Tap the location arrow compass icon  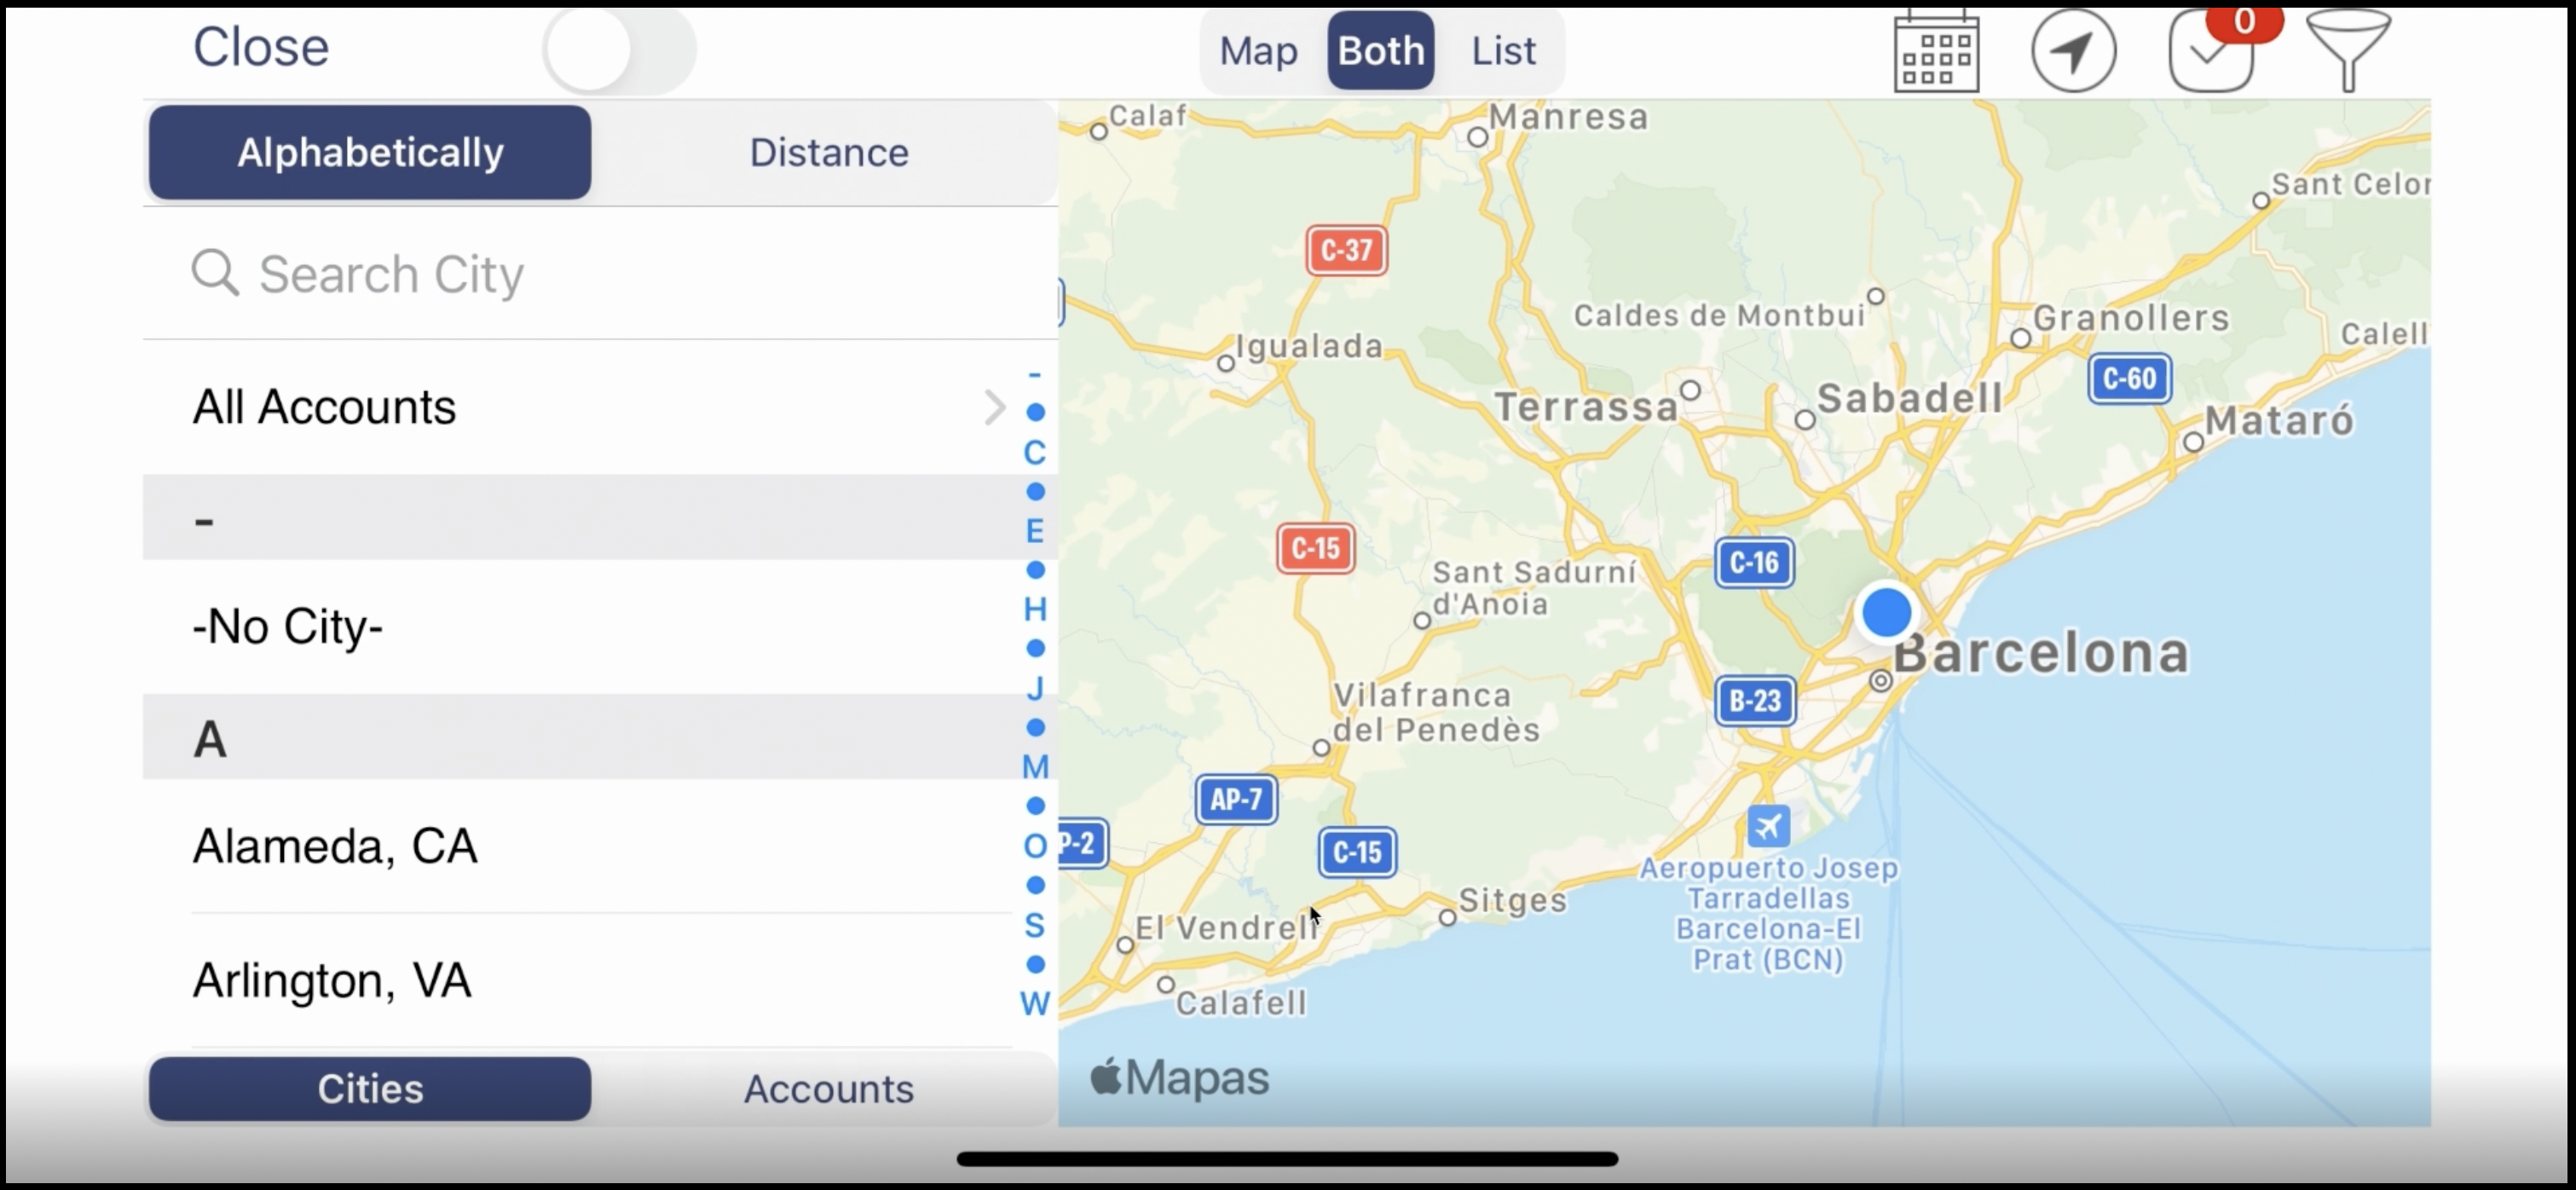click(2073, 50)
